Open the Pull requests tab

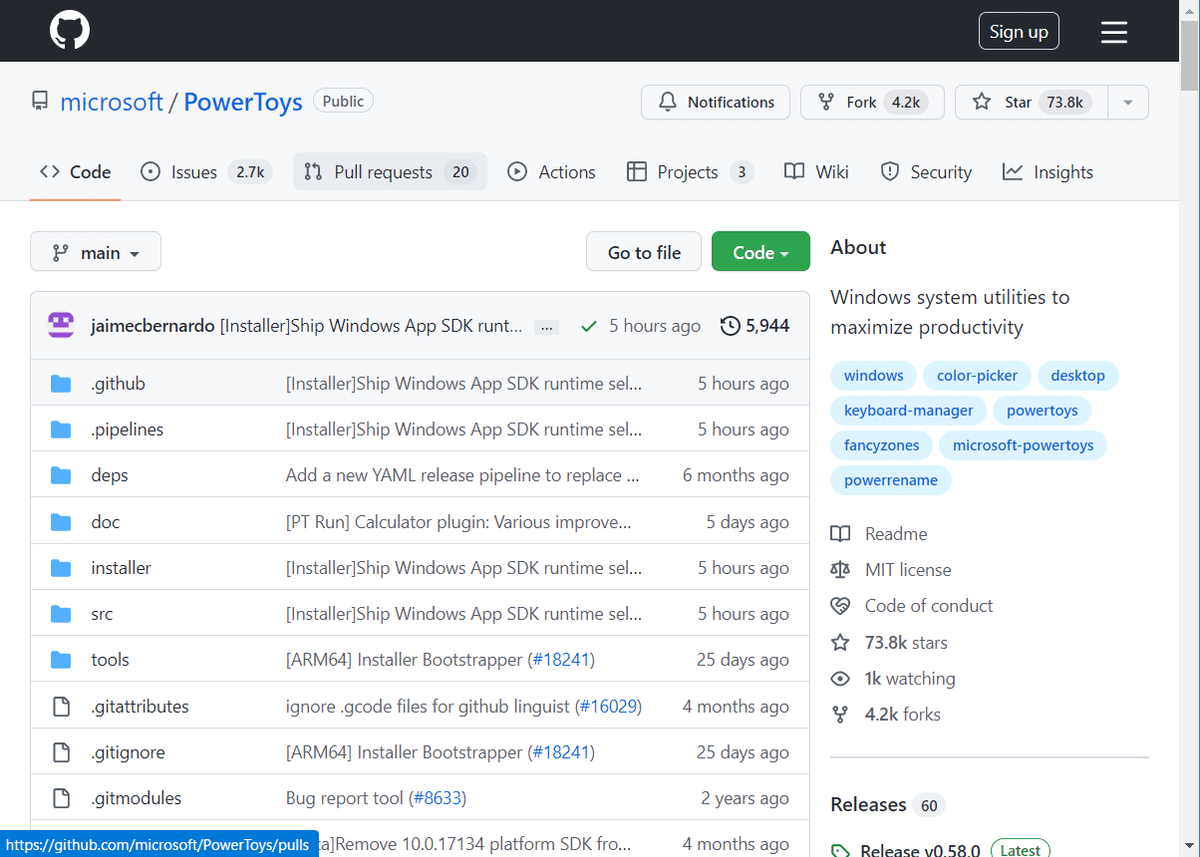point(390,172)
